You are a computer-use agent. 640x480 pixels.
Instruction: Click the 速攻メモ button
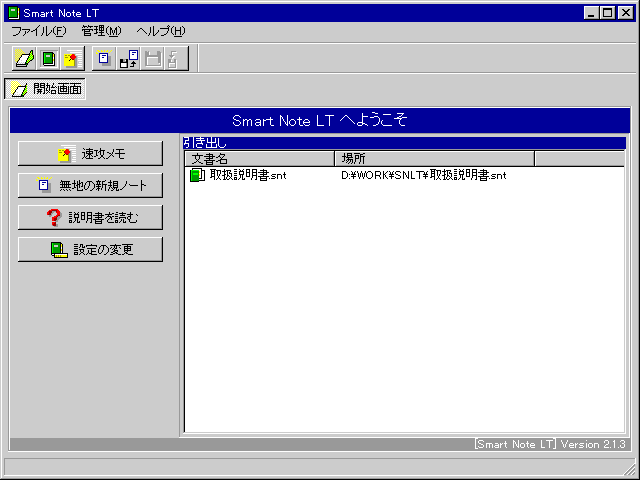pos(90,153)
